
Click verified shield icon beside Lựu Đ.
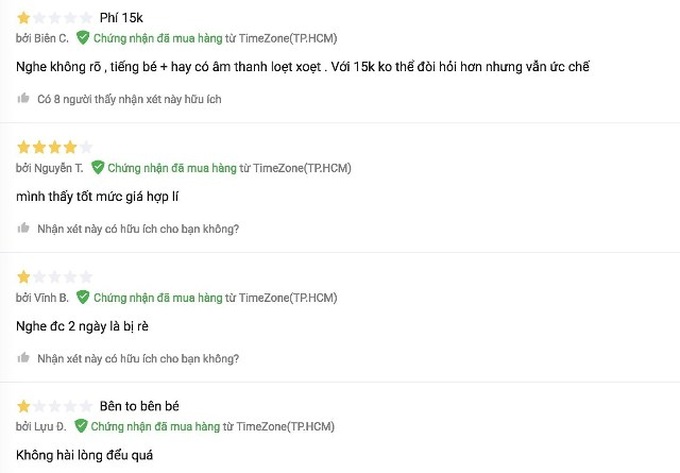tap(81, 426)
